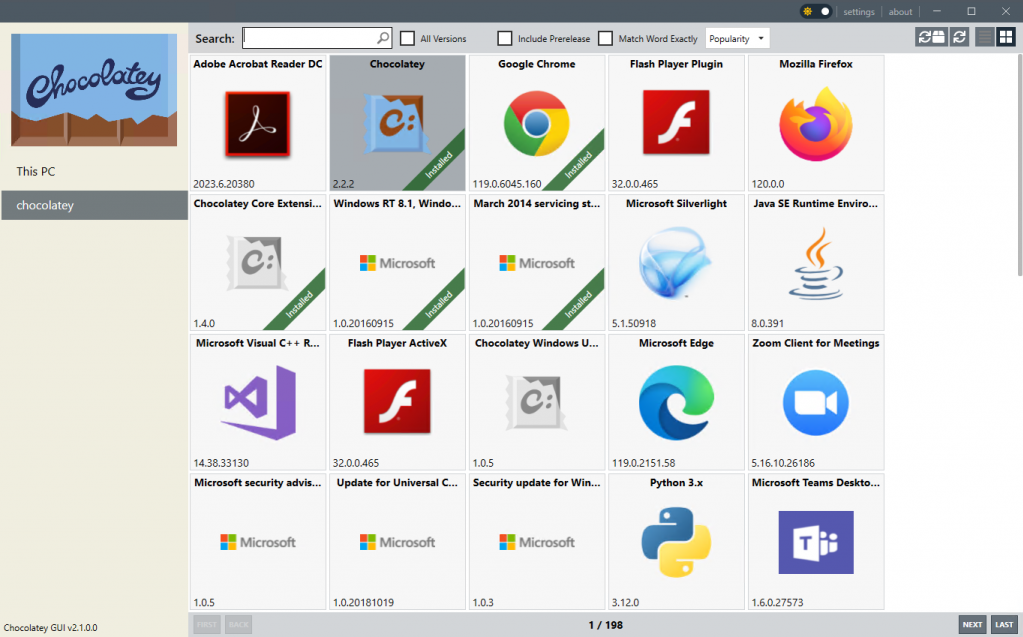
Task: Select Microsoft Visual C++ Redistributable icon
Action: click(x=258, y=403)
